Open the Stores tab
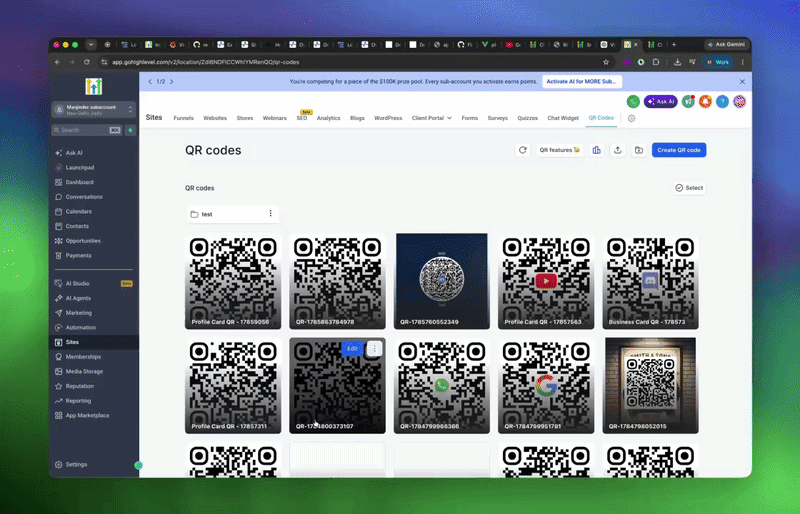This screenshot has width=800, height=514. coord(245,118)
